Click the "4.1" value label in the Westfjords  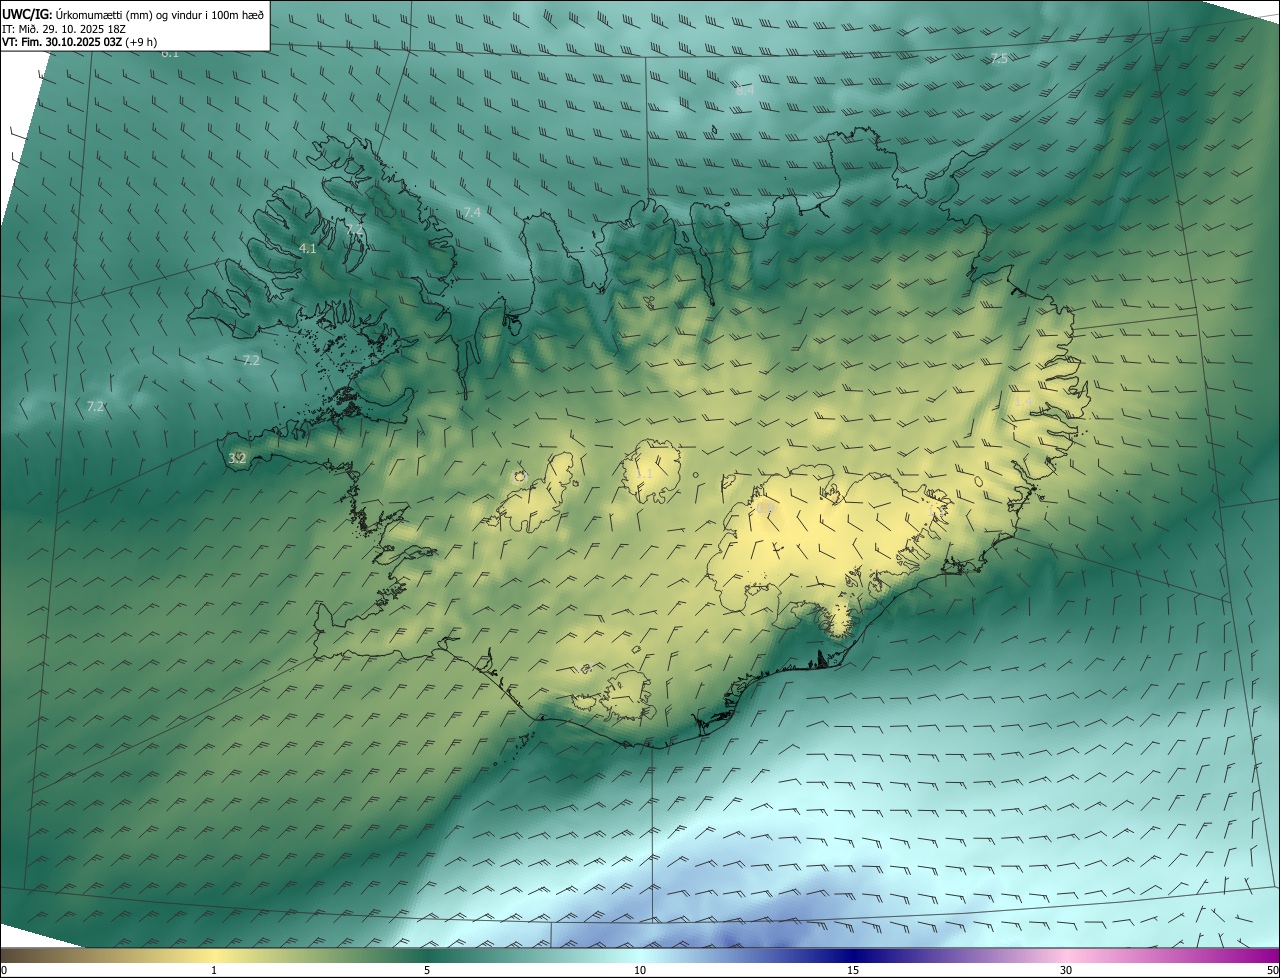[x=308, y=248]
